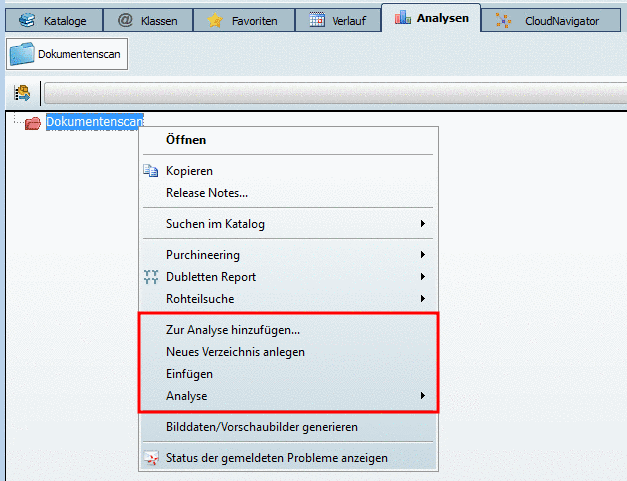Screen dimensions: 627x481
Task: Choose Kopieren in the context menu
Action: (288, 171)
